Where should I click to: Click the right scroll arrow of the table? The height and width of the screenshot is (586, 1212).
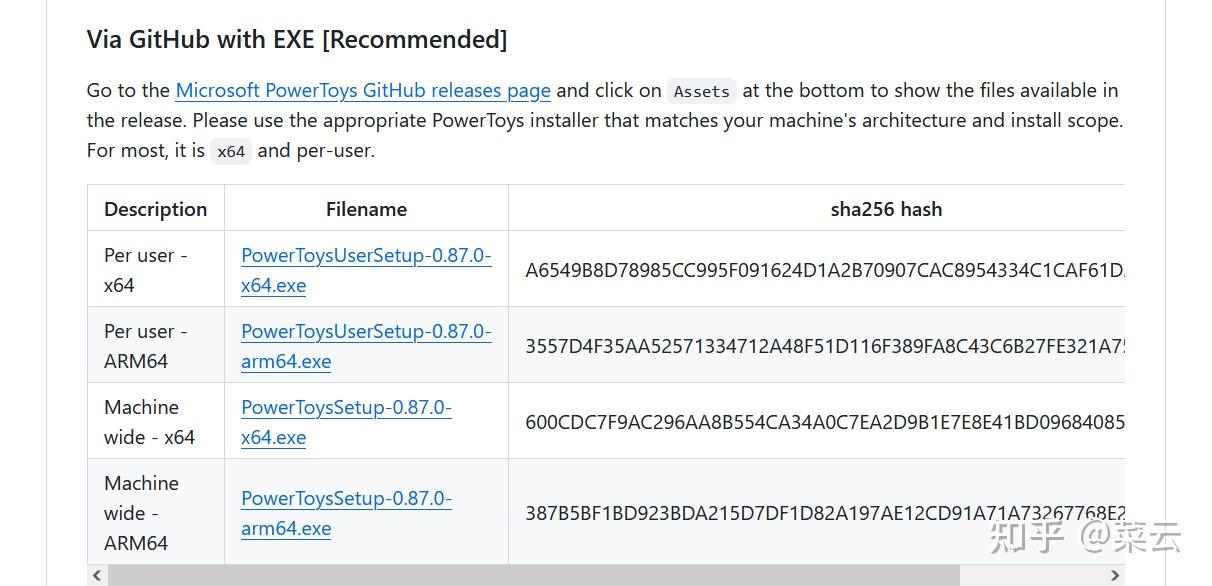[x=1114, y=575]
